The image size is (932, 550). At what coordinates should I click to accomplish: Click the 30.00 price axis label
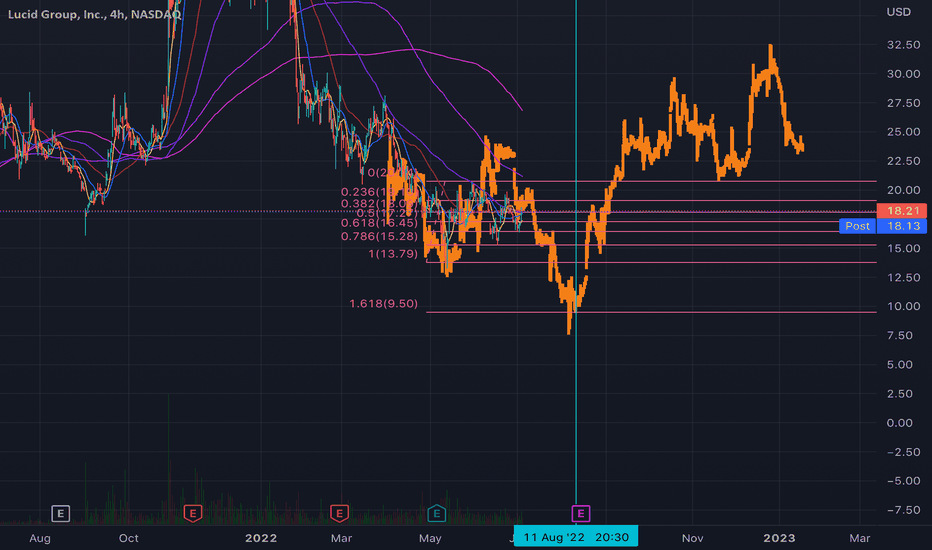coord(903,74)
